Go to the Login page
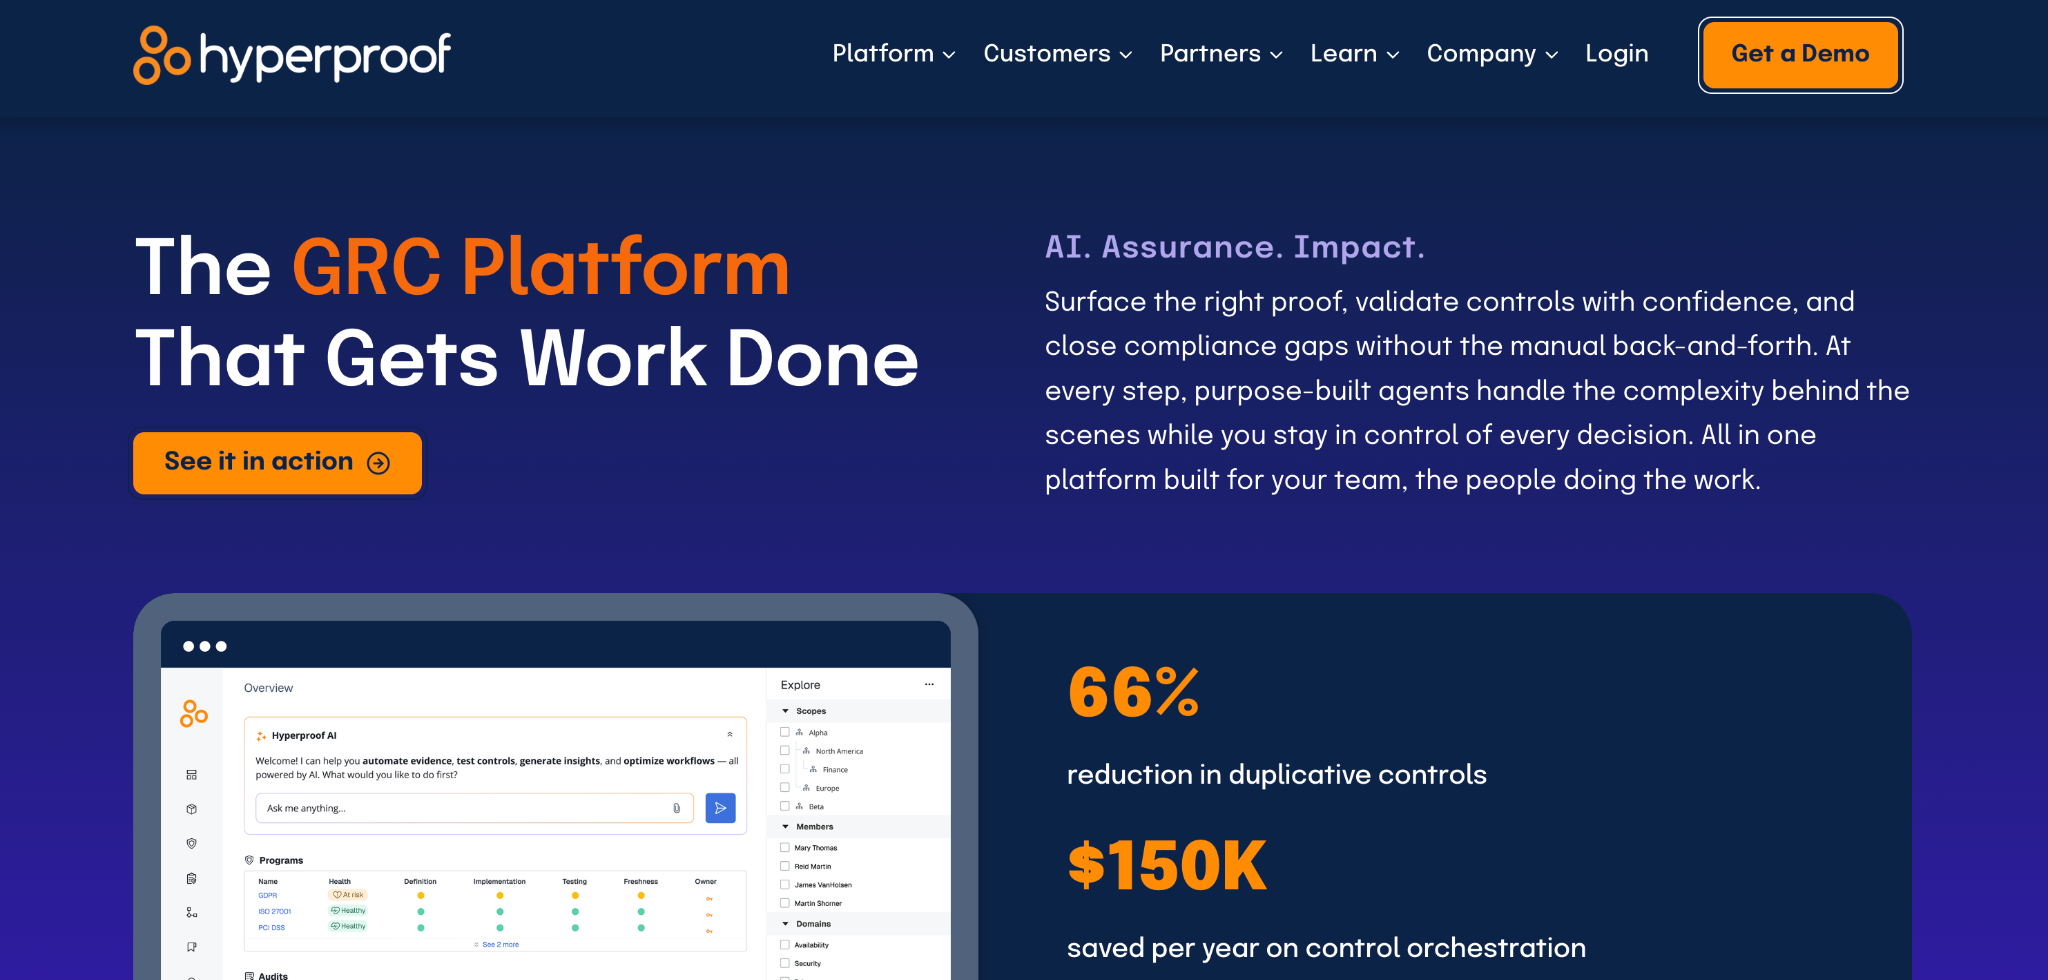This screenshot has height=980, width=2048. pos(1617,54)
